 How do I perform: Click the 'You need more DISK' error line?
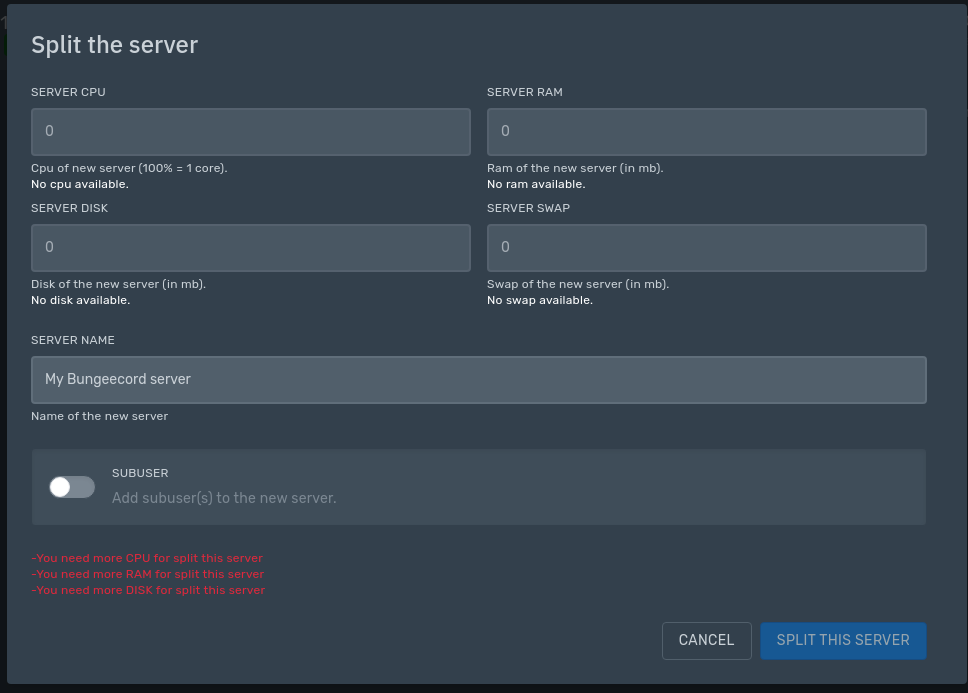pyautogui.click(x=148, y=590)
